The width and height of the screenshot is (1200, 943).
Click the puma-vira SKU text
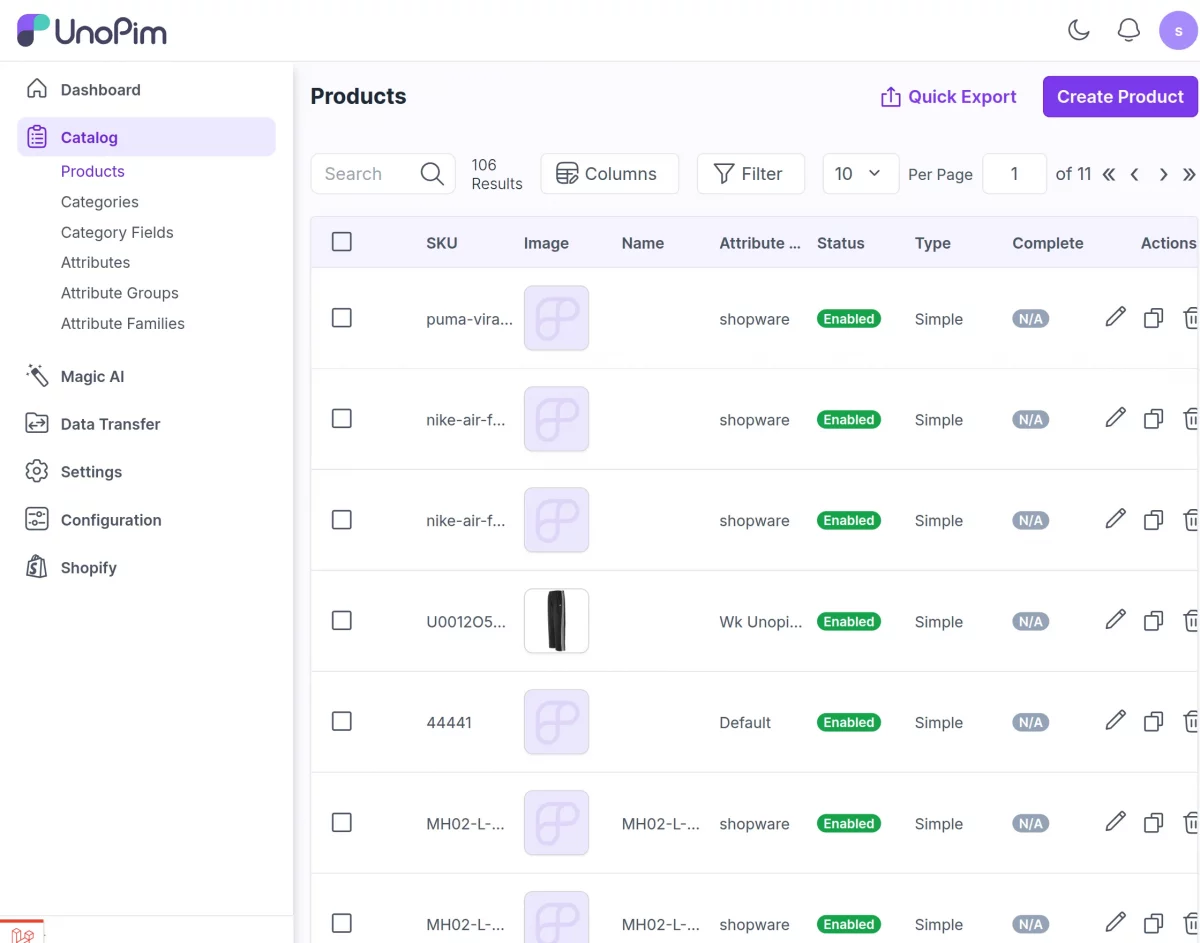[469, 319]
